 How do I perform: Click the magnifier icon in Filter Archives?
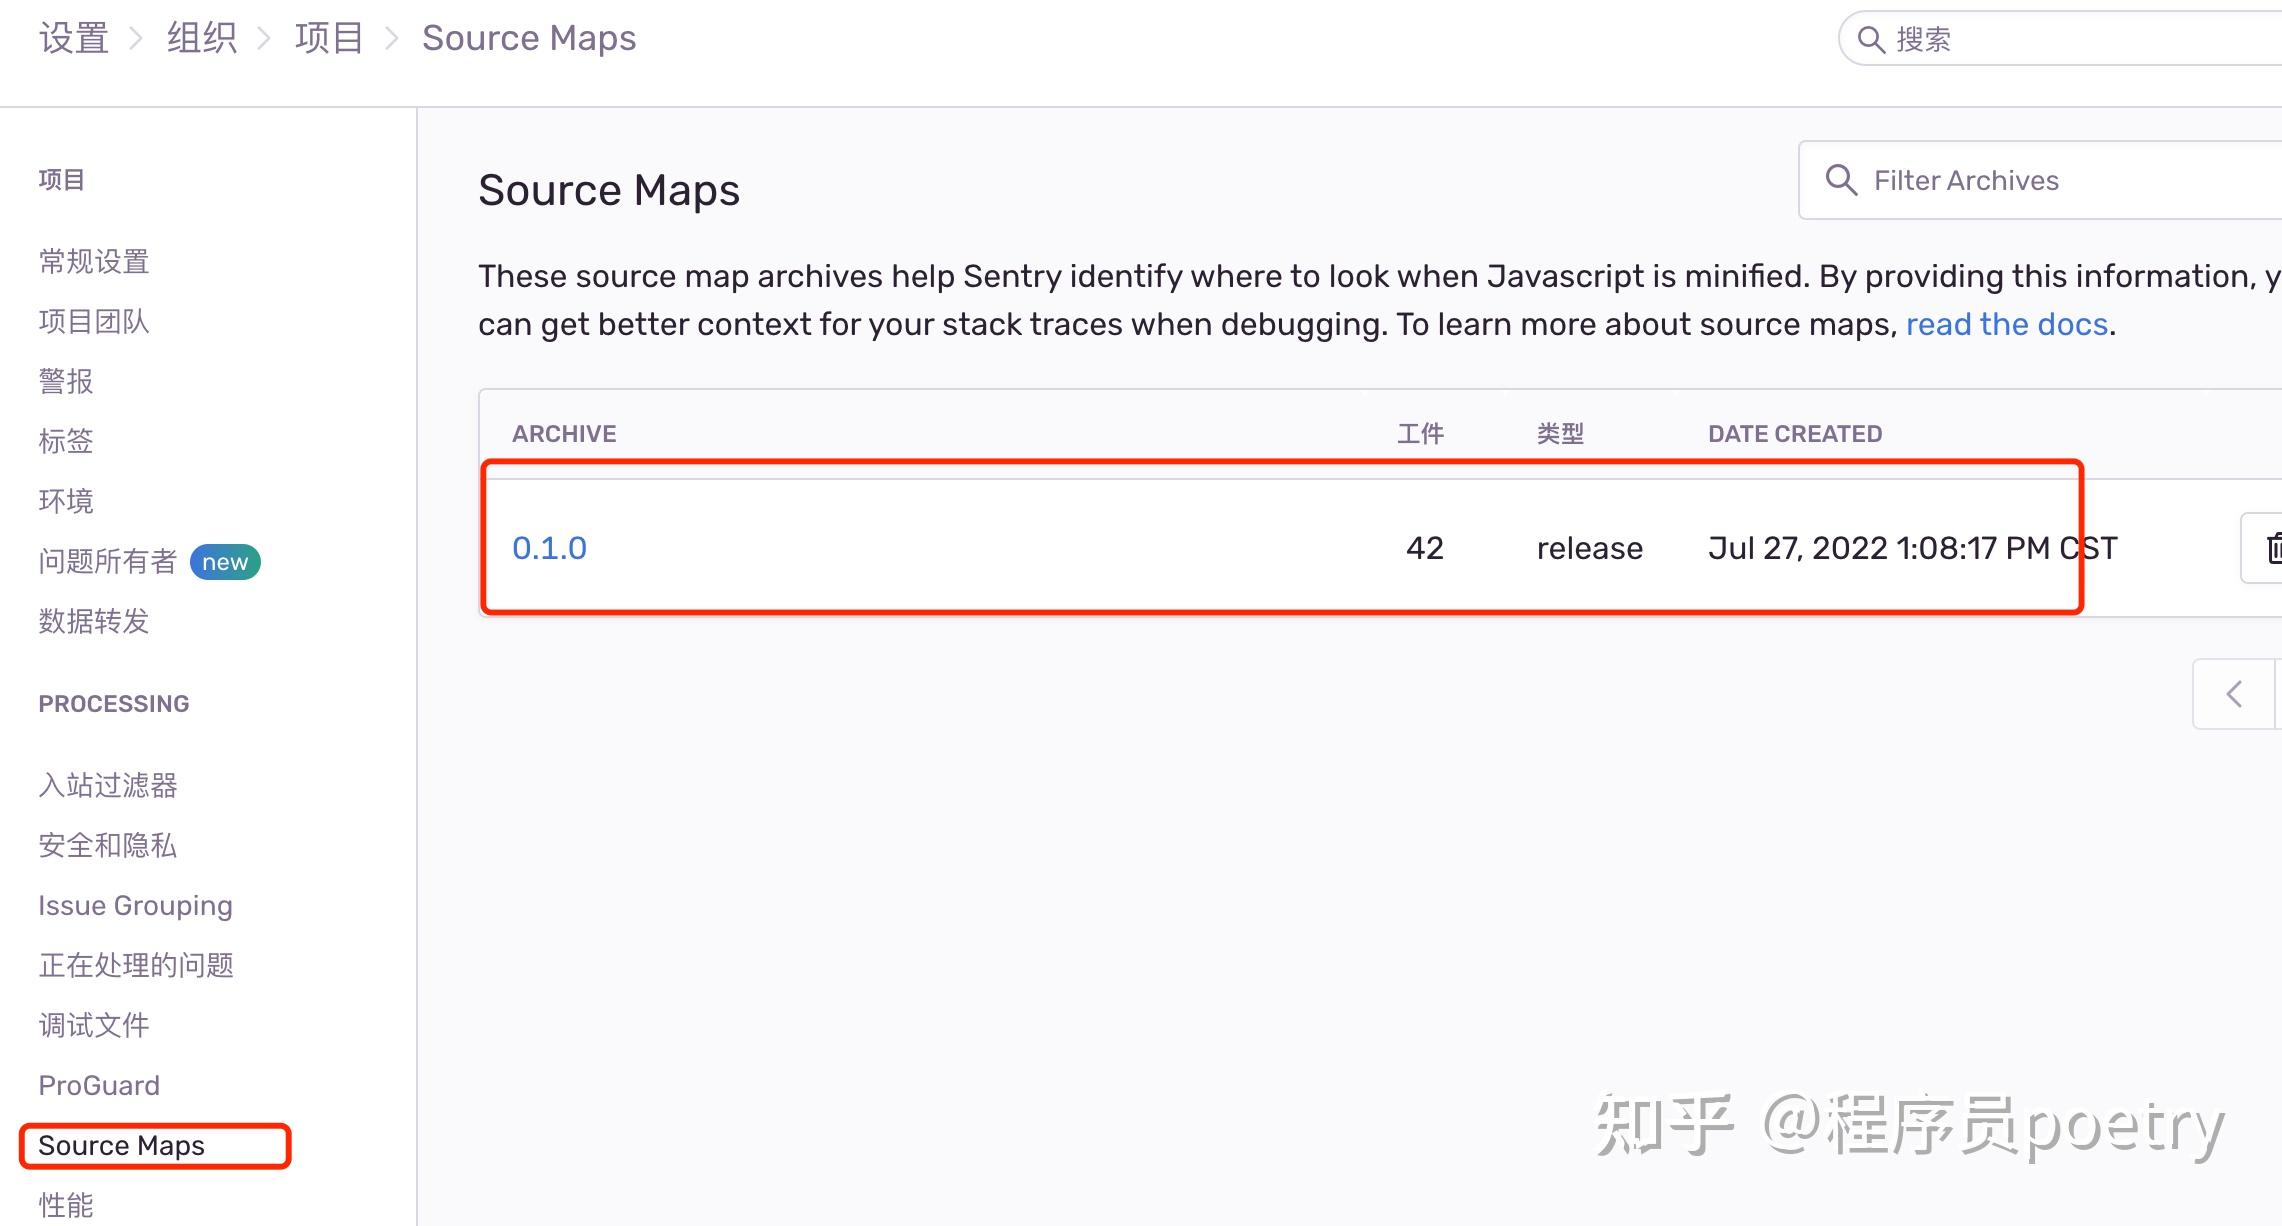tap(1841, 180)
